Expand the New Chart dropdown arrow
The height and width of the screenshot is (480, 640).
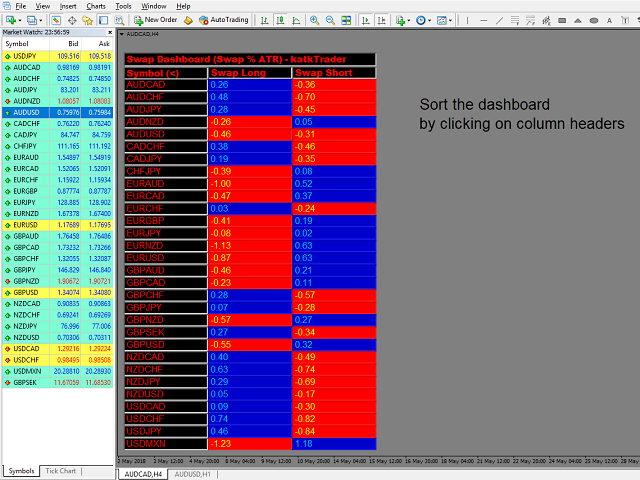19,20
